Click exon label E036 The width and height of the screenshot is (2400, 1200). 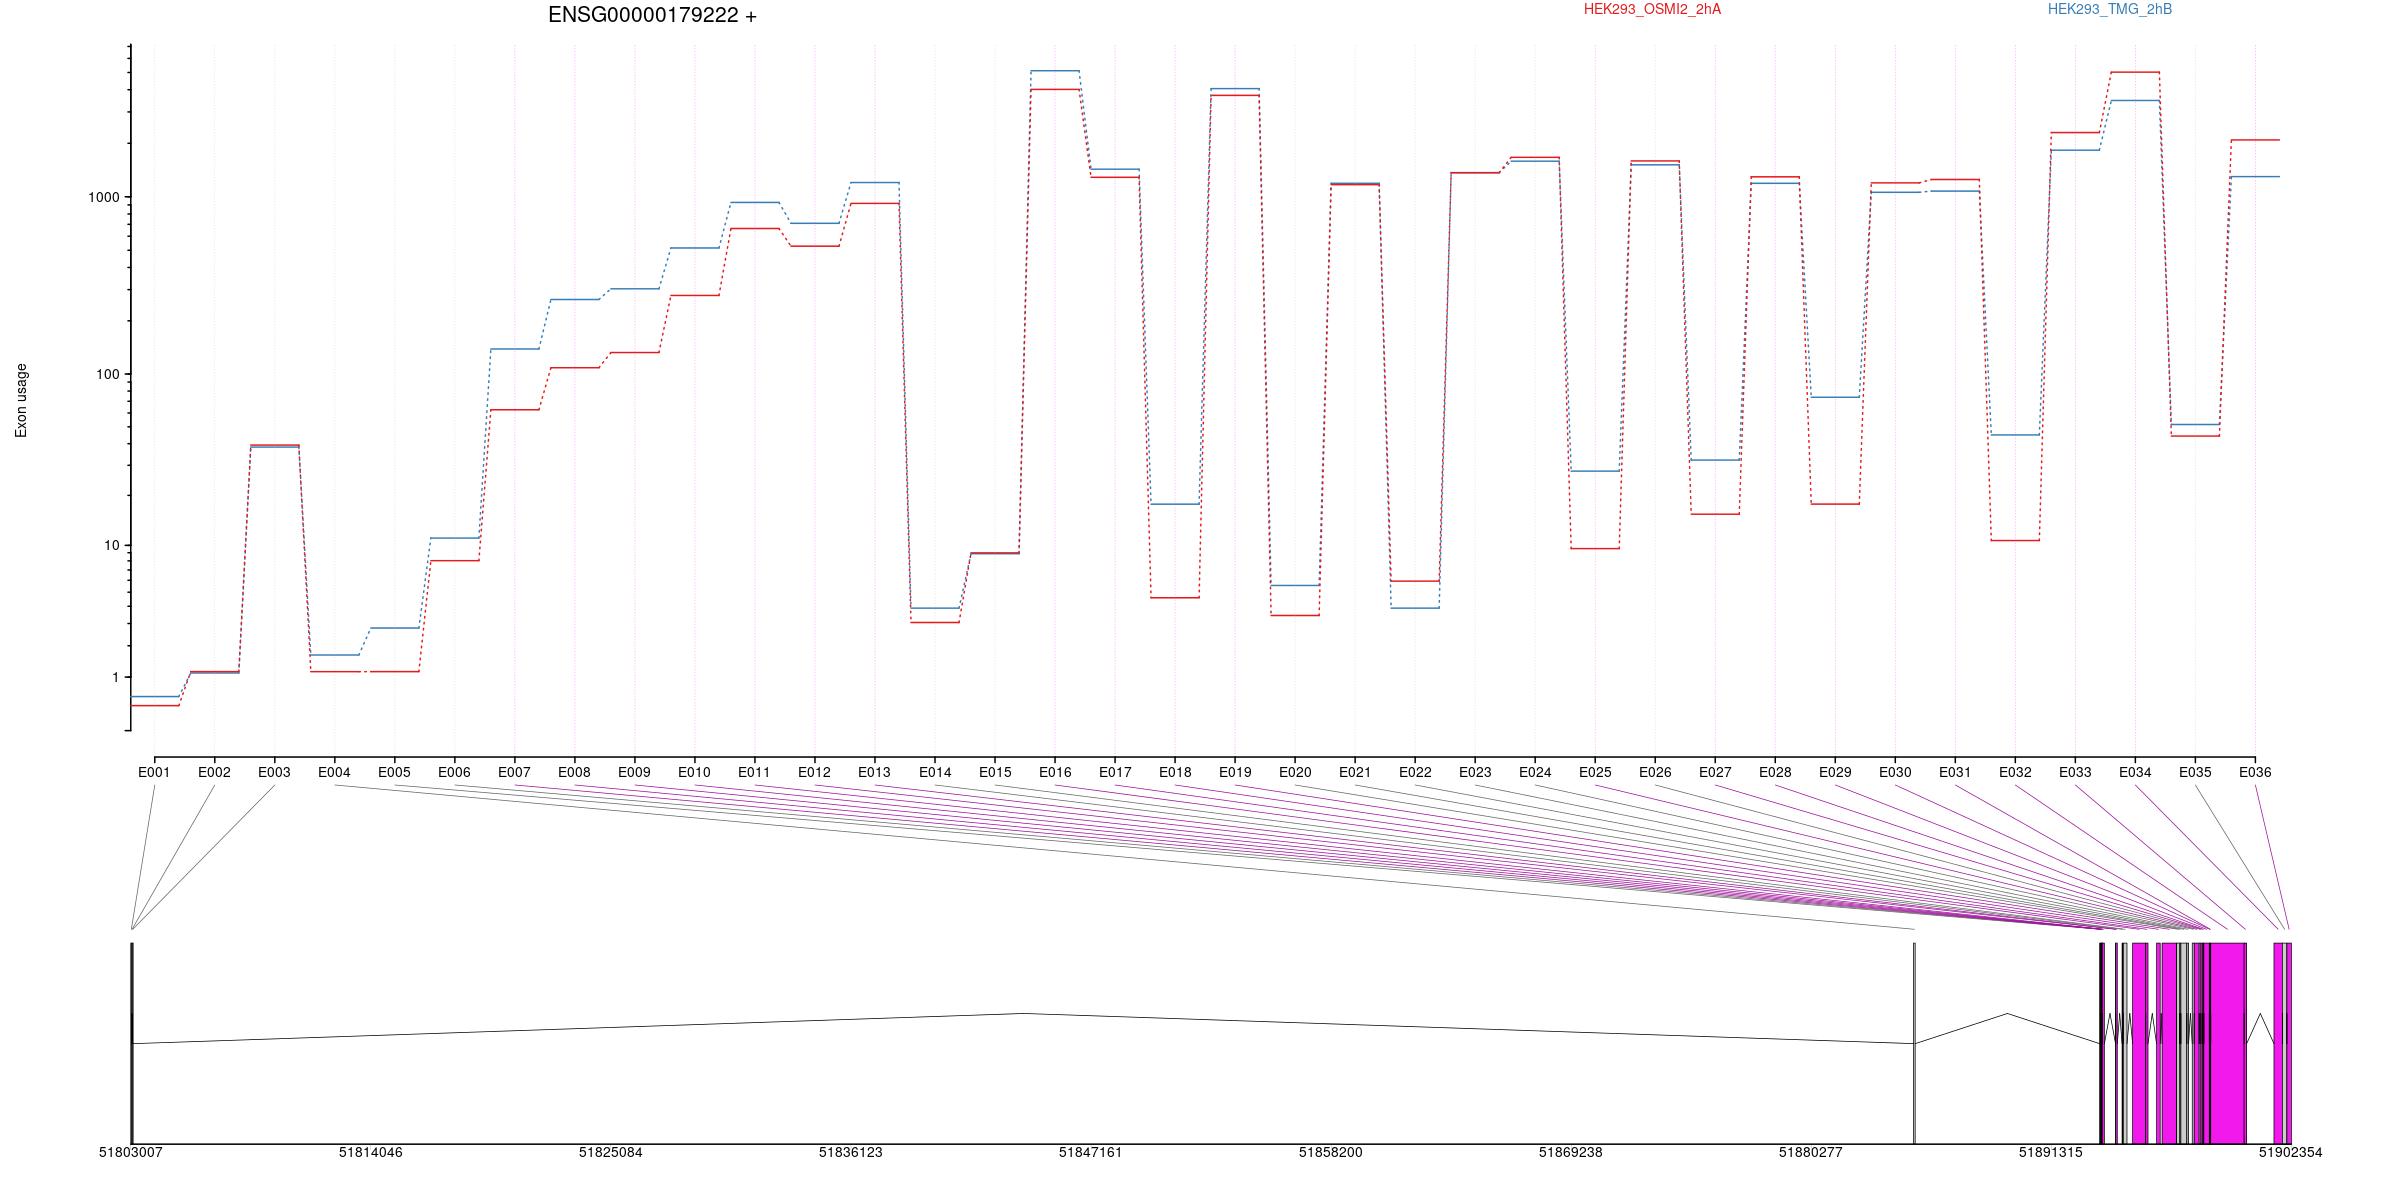pyautogui.click(x=2255, y=772)
